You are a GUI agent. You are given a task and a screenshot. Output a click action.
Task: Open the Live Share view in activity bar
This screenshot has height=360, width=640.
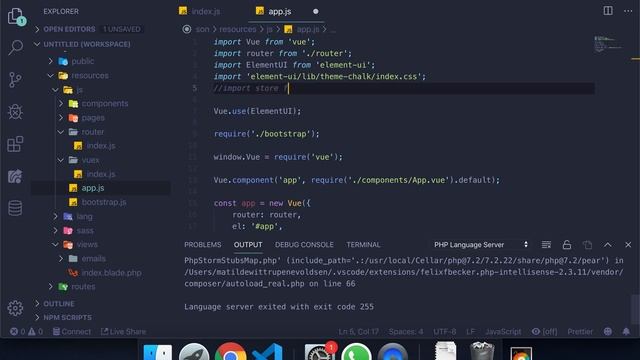15,176
